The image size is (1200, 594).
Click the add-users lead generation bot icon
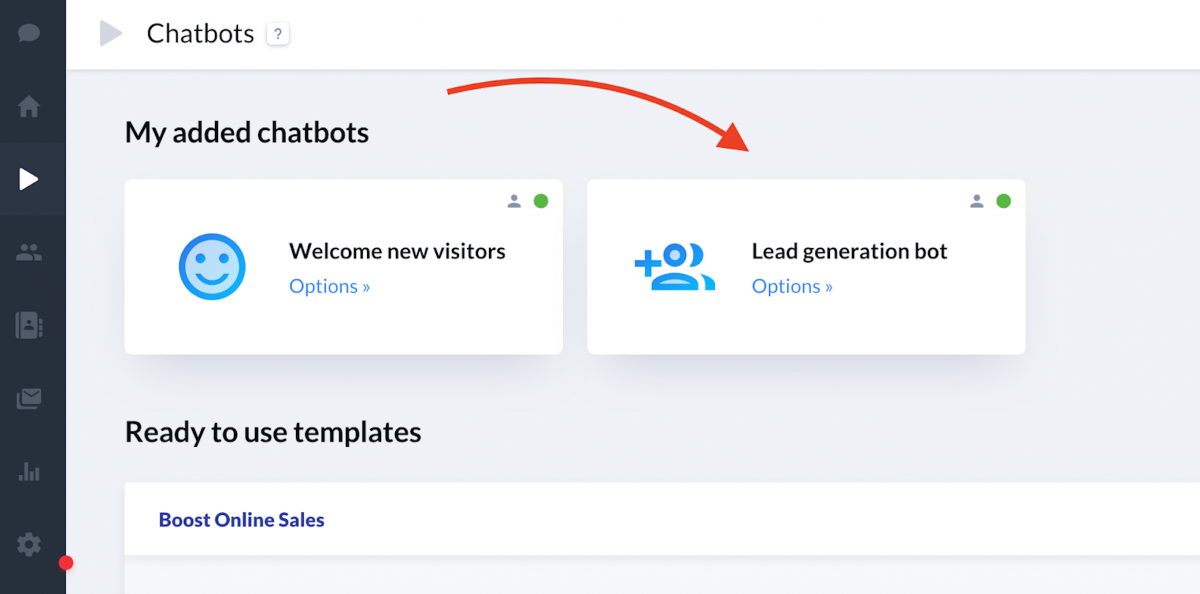(x=675, y=266)
